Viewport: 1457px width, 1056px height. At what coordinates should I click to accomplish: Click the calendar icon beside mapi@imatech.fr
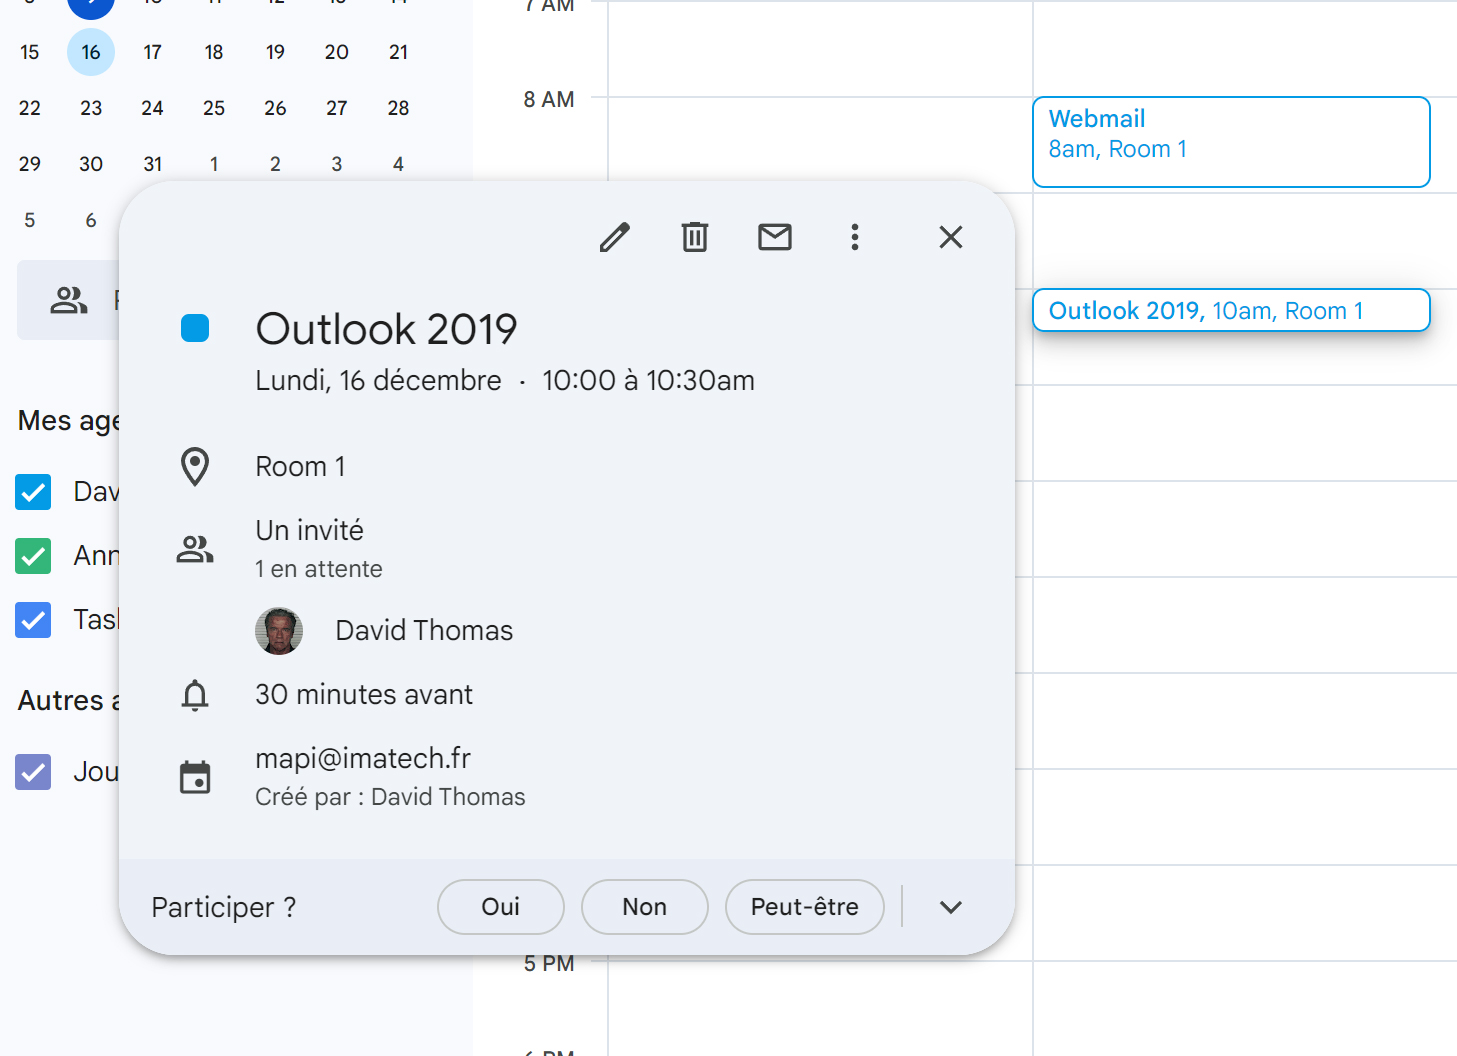tap(195, 777)
